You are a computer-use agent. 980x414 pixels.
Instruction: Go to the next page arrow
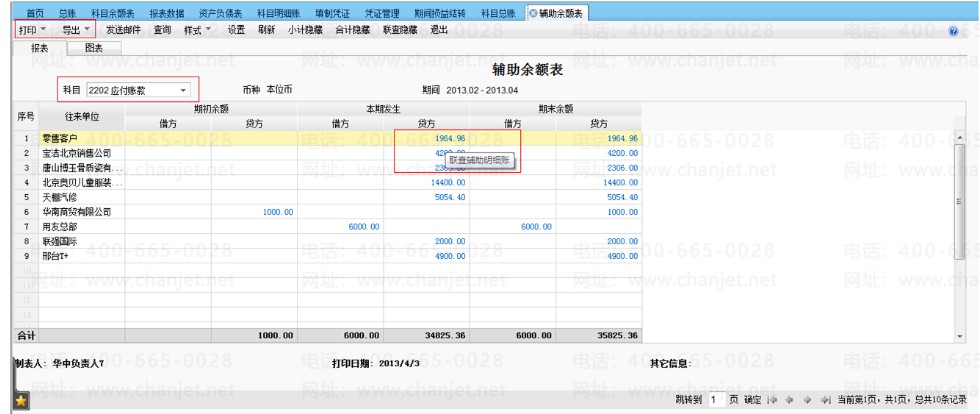[808, 400]
